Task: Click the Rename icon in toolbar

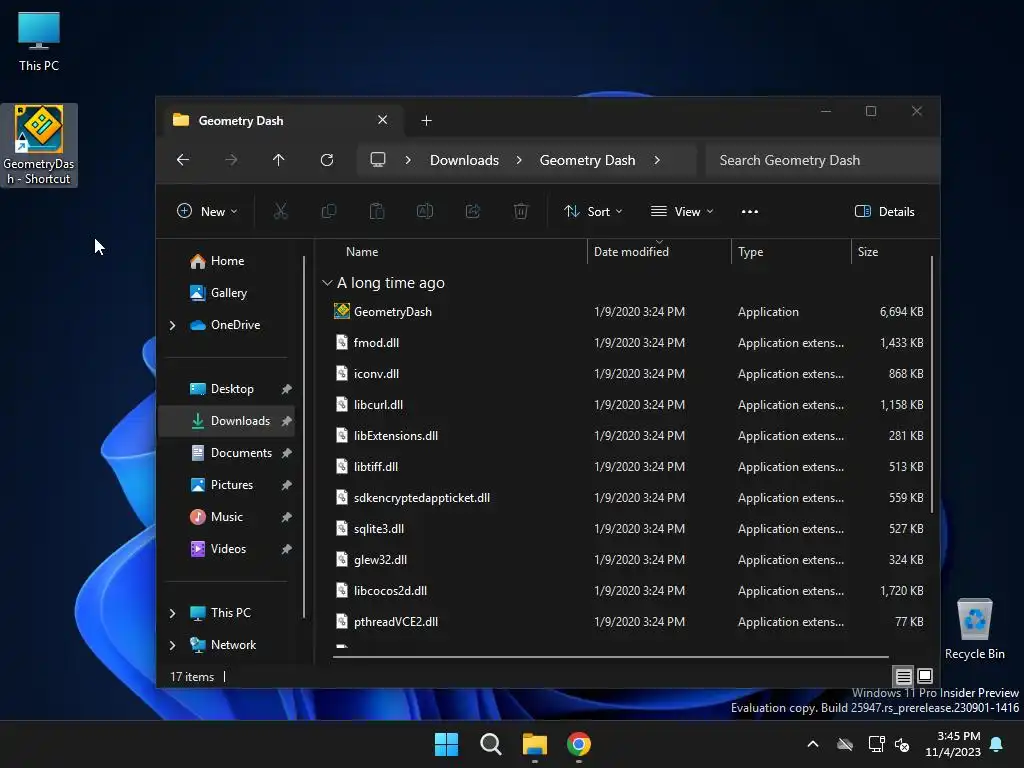Action: pyautogui.click(x=424, y=211)
